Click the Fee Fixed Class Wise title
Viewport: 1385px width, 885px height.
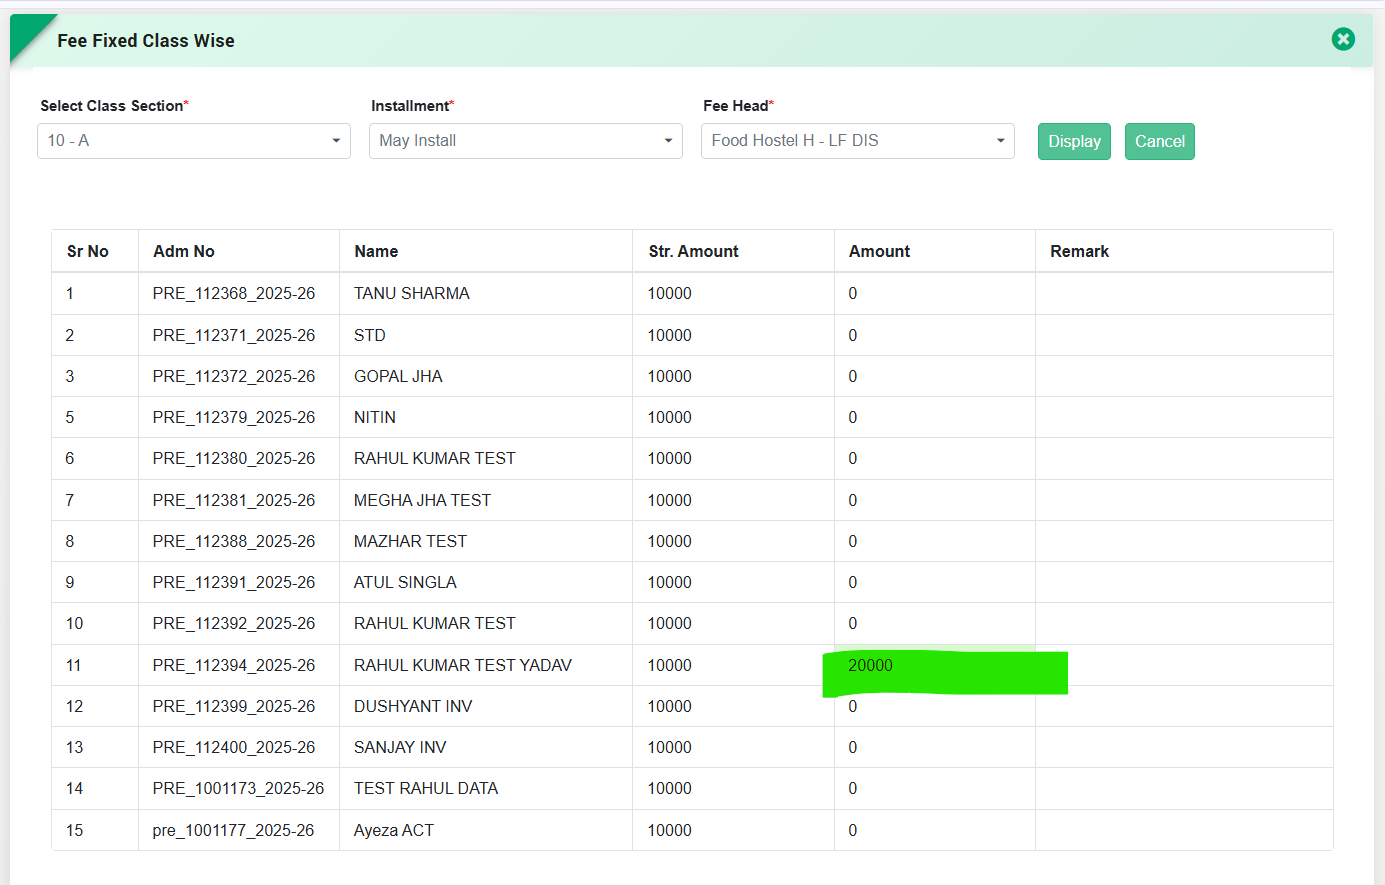(x=146, y=40)
